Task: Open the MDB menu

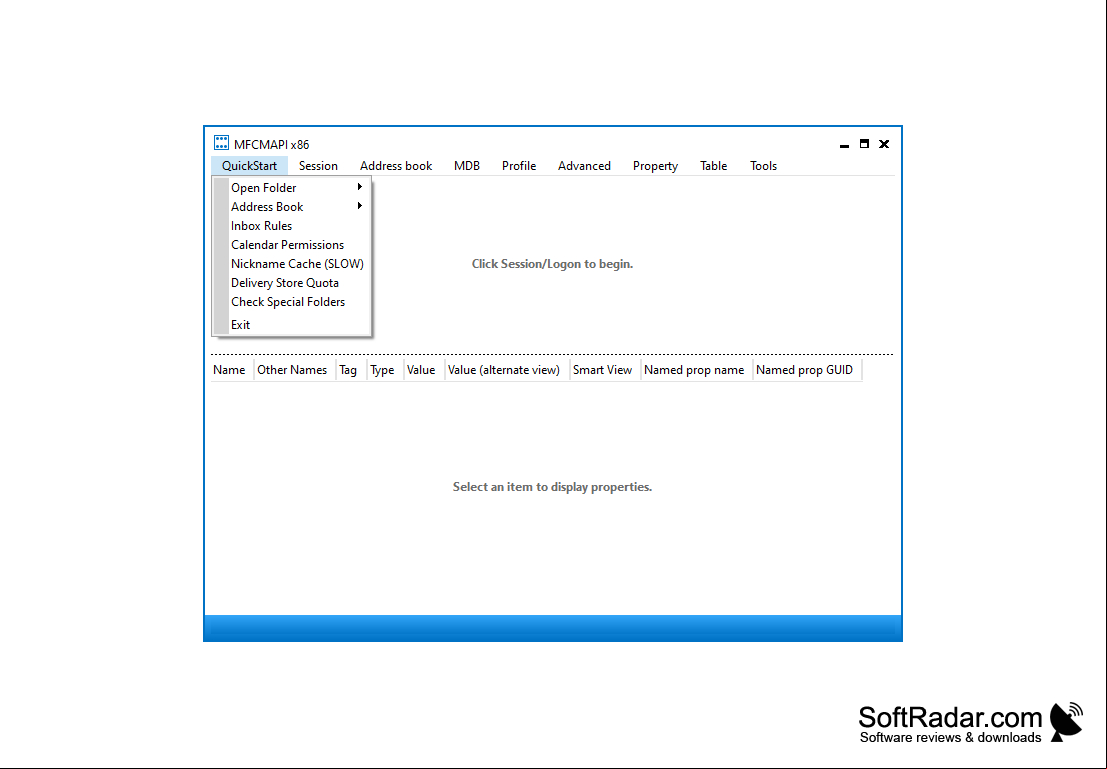Action: tap(467, 166)
